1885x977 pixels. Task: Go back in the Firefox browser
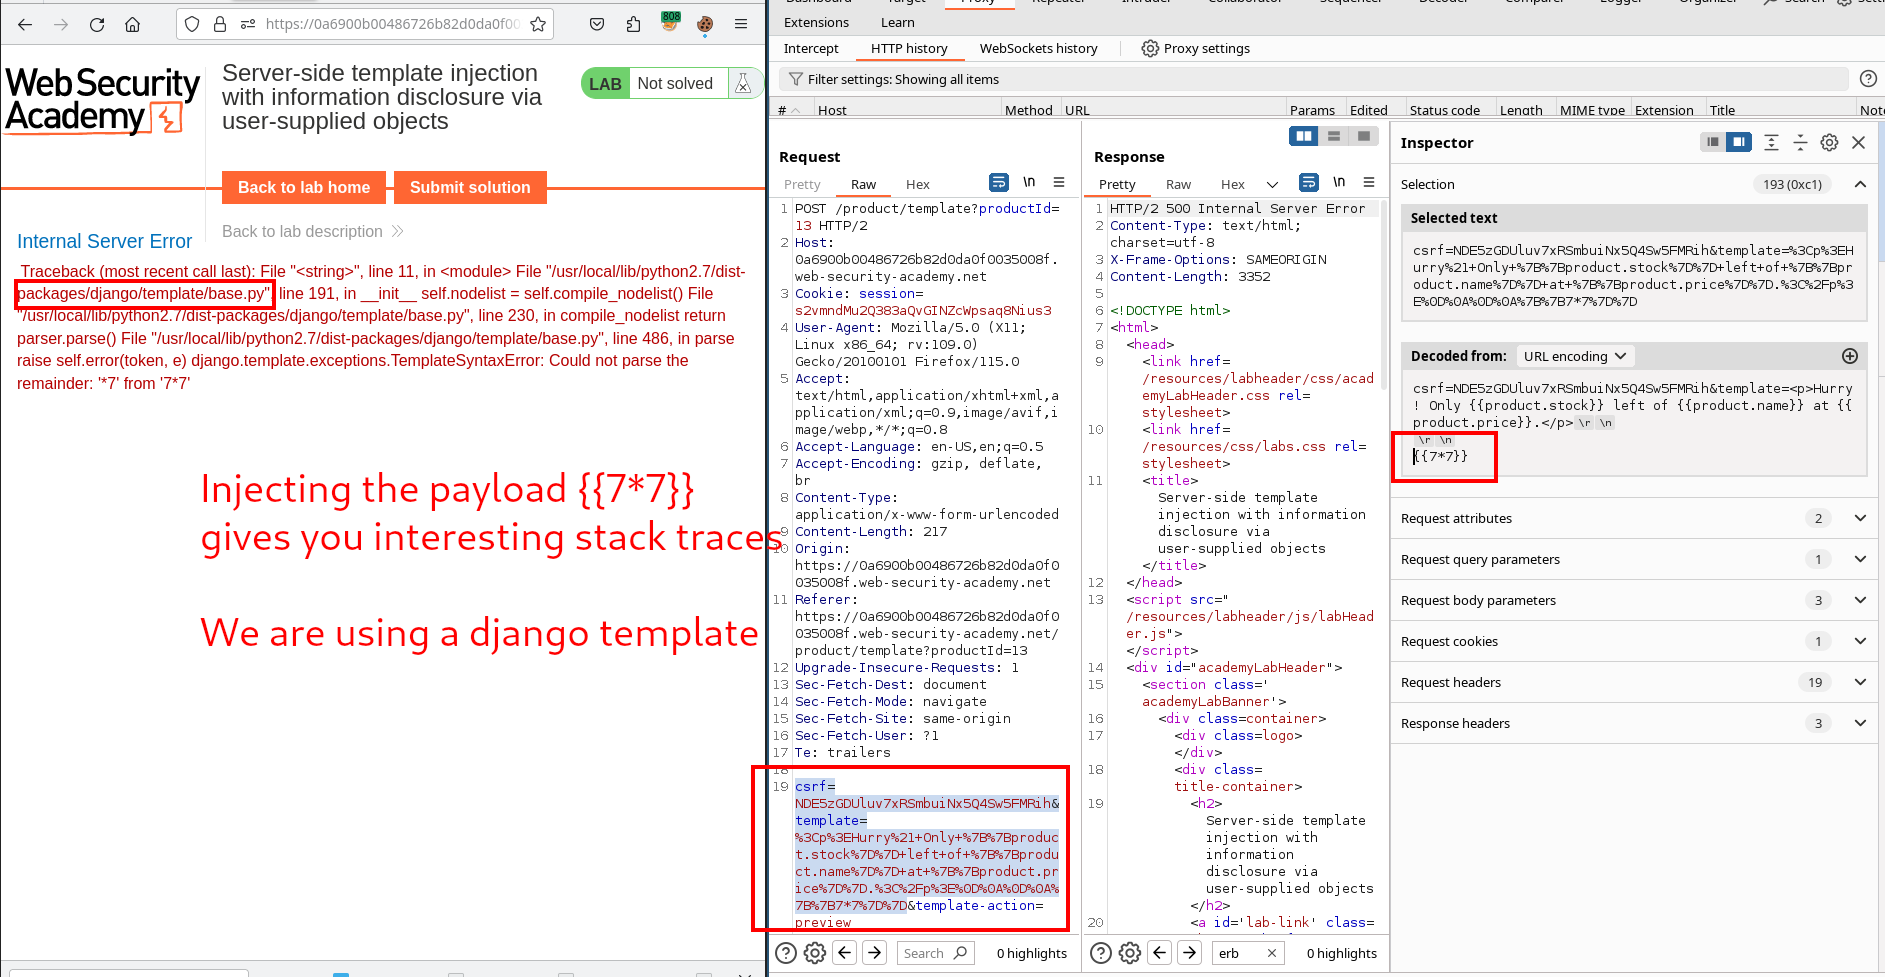pos(25,24)
